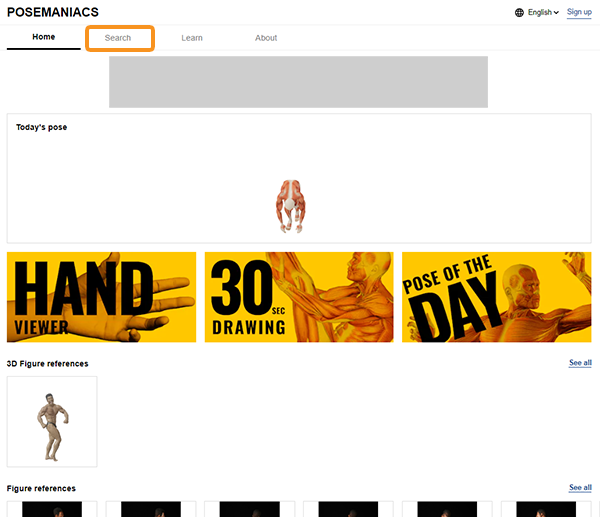Screen dimensions: 600x517
Task: Click the Today's pose heading
Action: pyautogui.click(x=41, y=127)
